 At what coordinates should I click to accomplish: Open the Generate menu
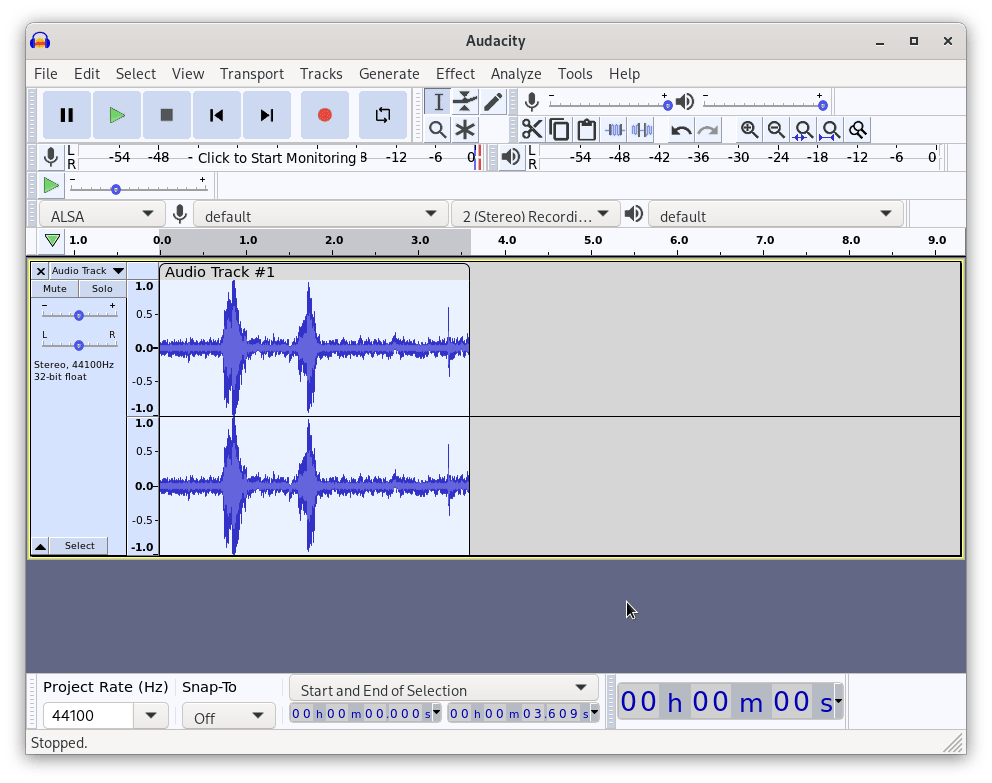[389, 74]
